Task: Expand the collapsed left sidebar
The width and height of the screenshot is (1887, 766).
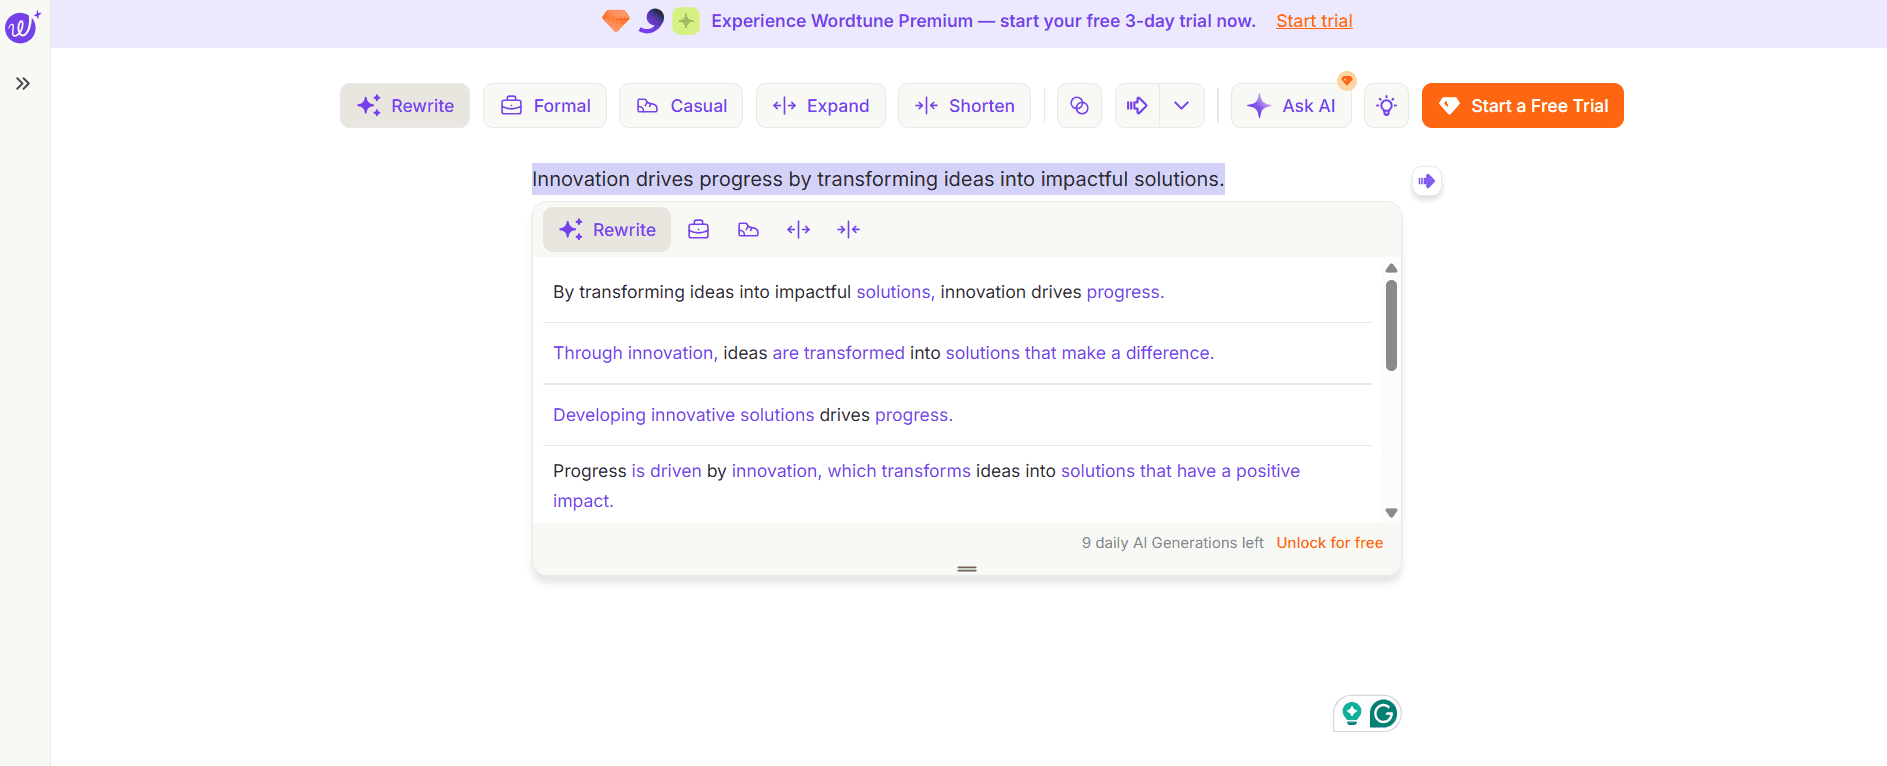Action: pyautogui.click(x=23, y=84)
